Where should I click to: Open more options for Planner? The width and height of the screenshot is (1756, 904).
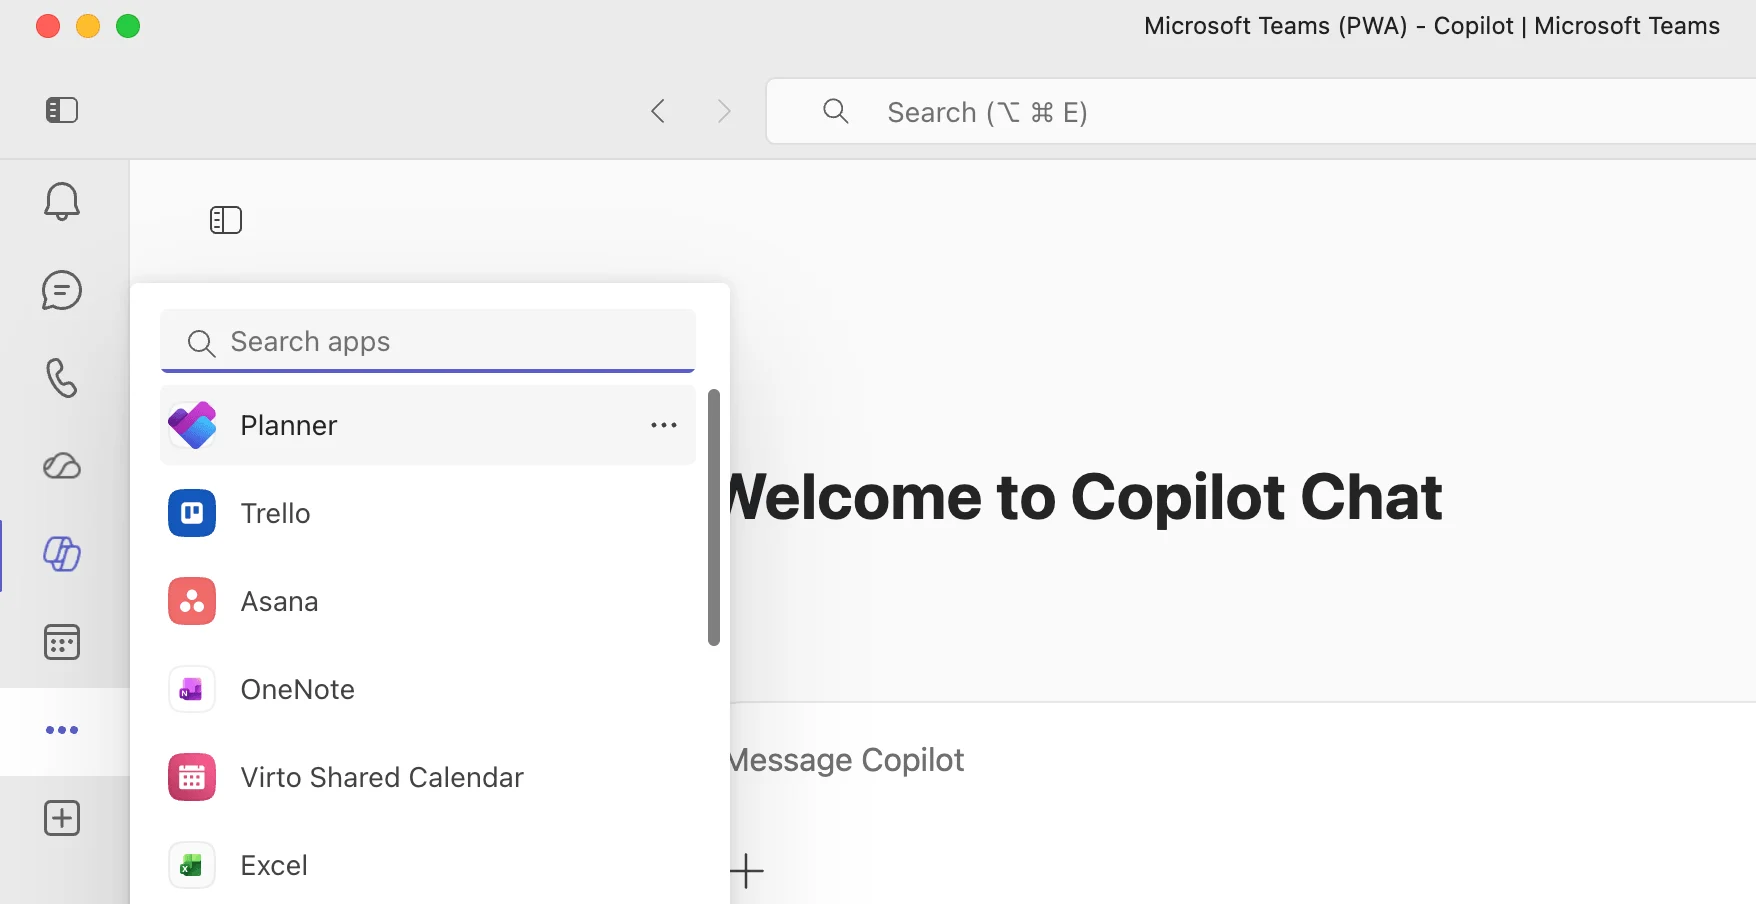[664, 425]
